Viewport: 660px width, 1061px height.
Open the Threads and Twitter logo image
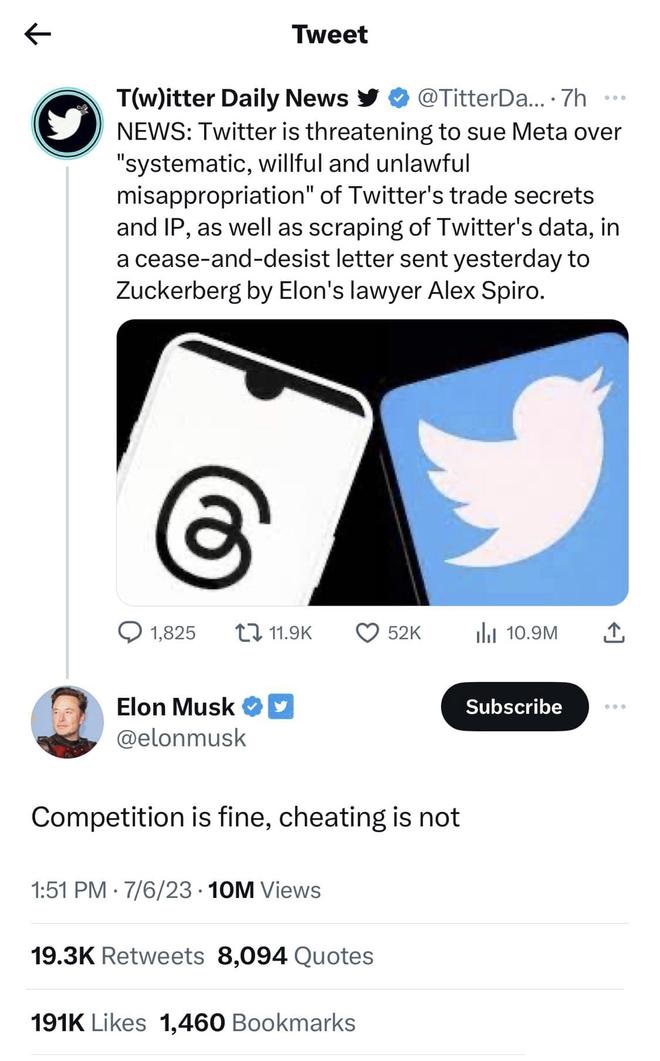(x=372, y=462)
